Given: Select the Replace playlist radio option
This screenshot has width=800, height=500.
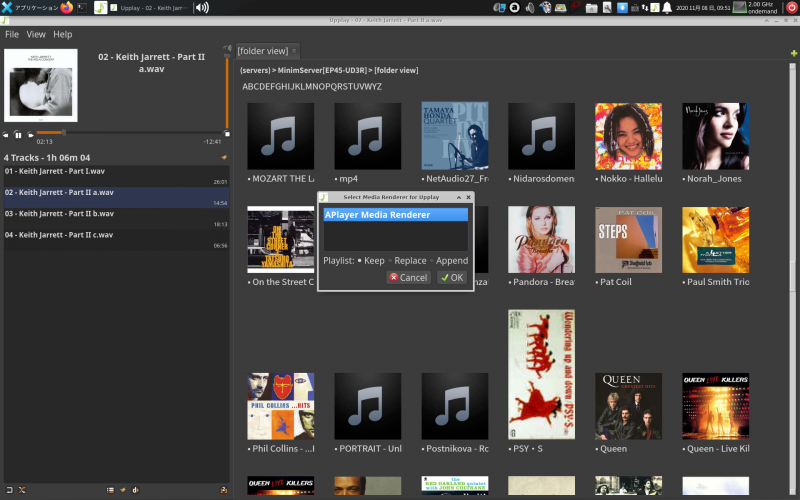Looking at the screenshot, I should click(x=407, y=261).
